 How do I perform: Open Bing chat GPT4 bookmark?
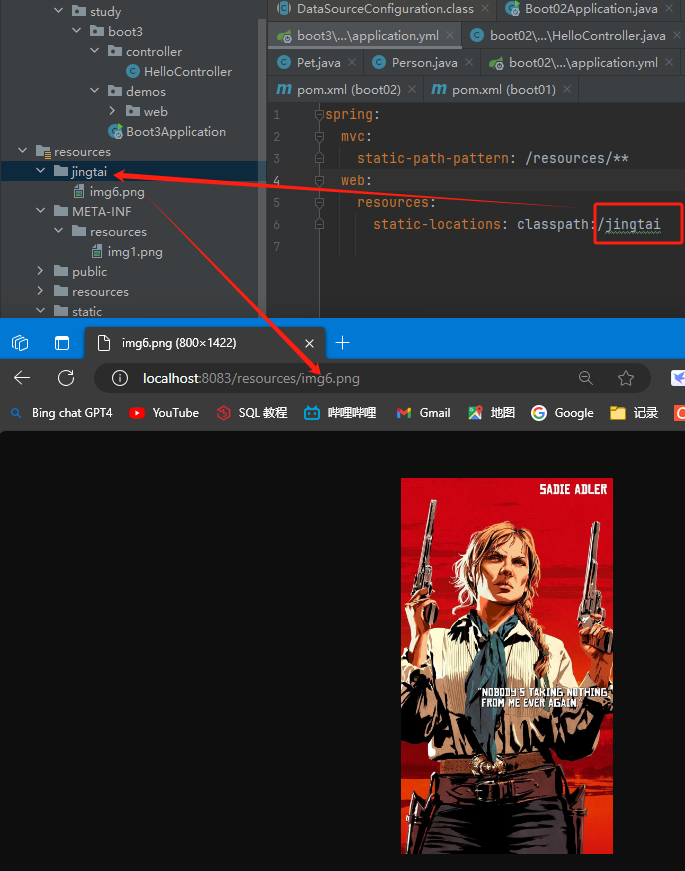(x=62, y=413)
